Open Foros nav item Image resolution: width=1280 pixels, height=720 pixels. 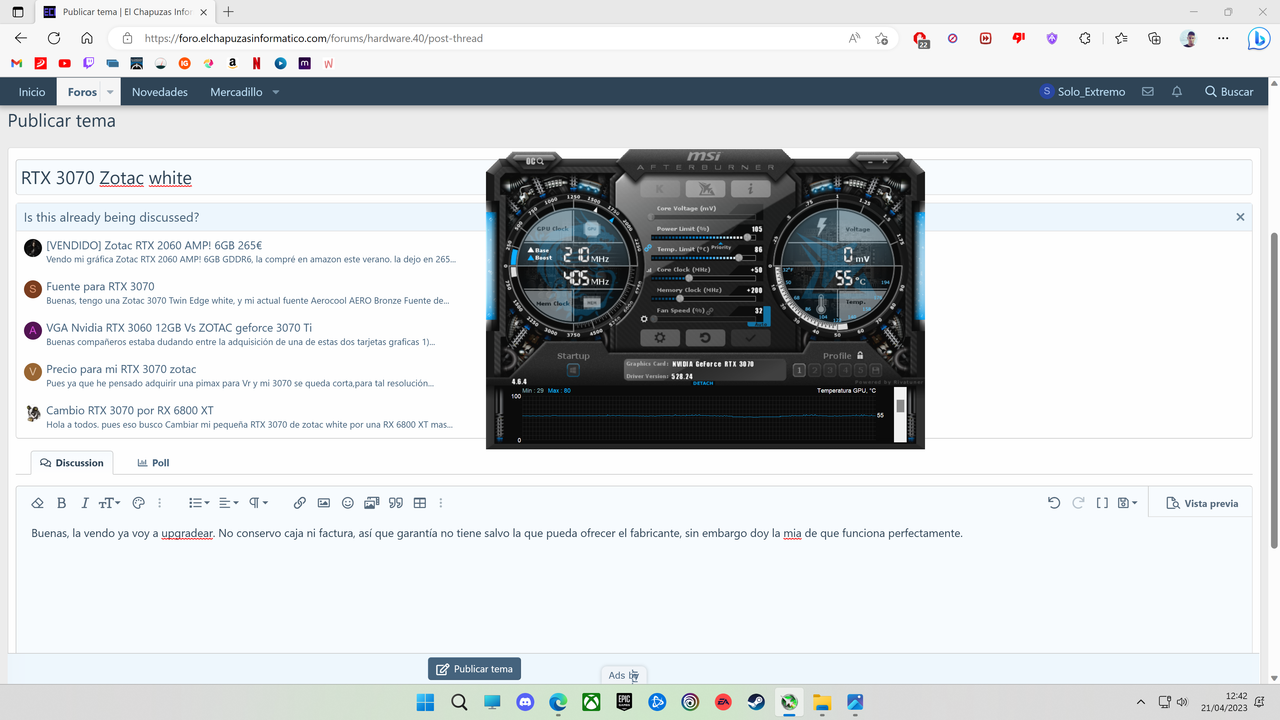coord(82,92)
